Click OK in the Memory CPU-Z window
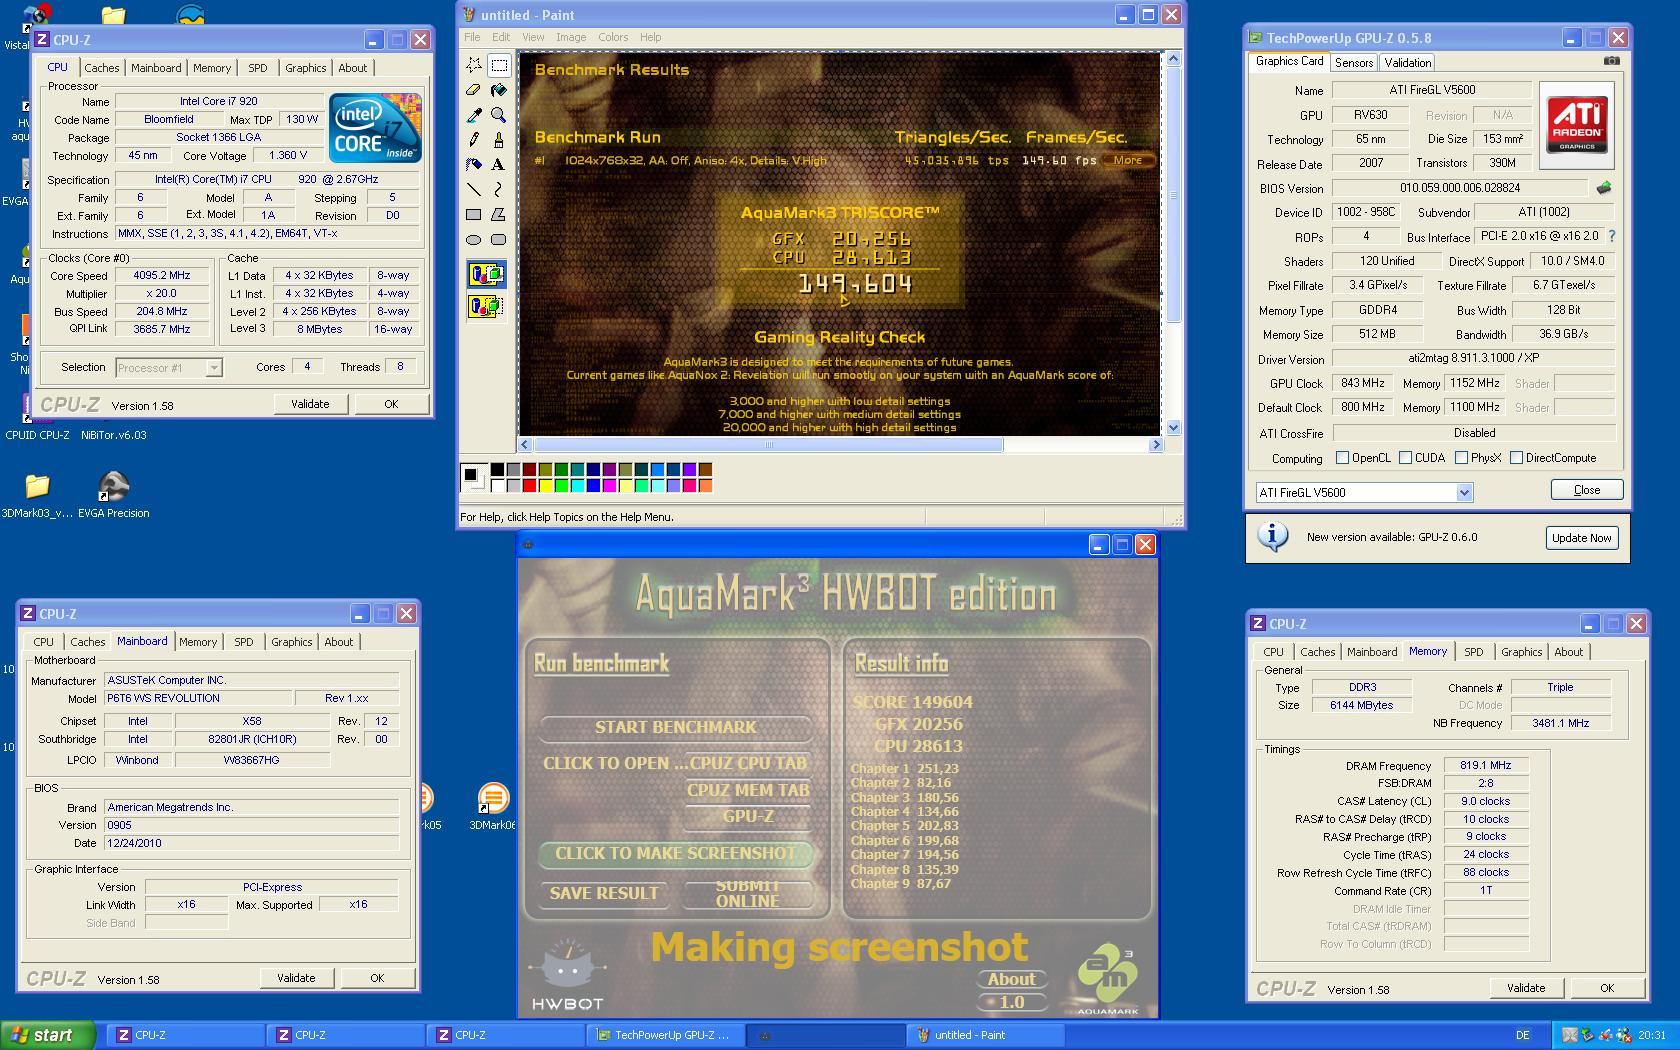1680x1050 pixels. click(1607, 988)
